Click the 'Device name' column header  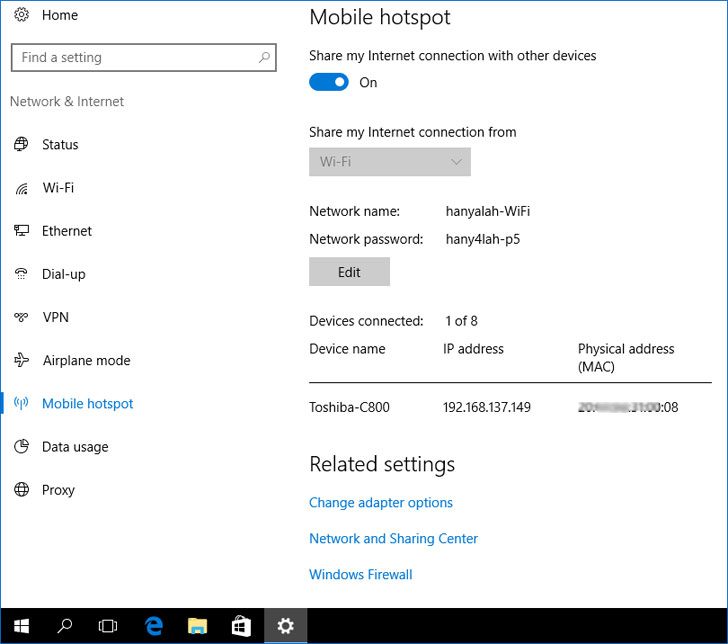tap(347, 349)
